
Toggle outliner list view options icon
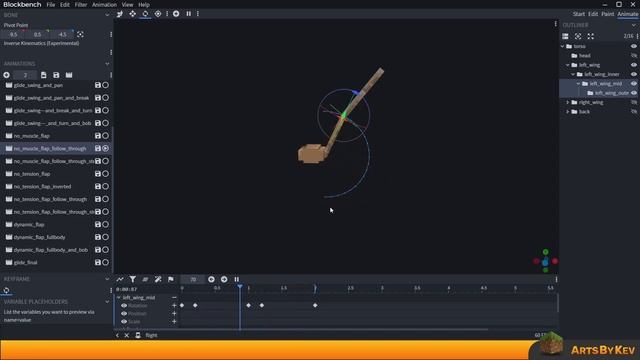(x=565, y=36)
